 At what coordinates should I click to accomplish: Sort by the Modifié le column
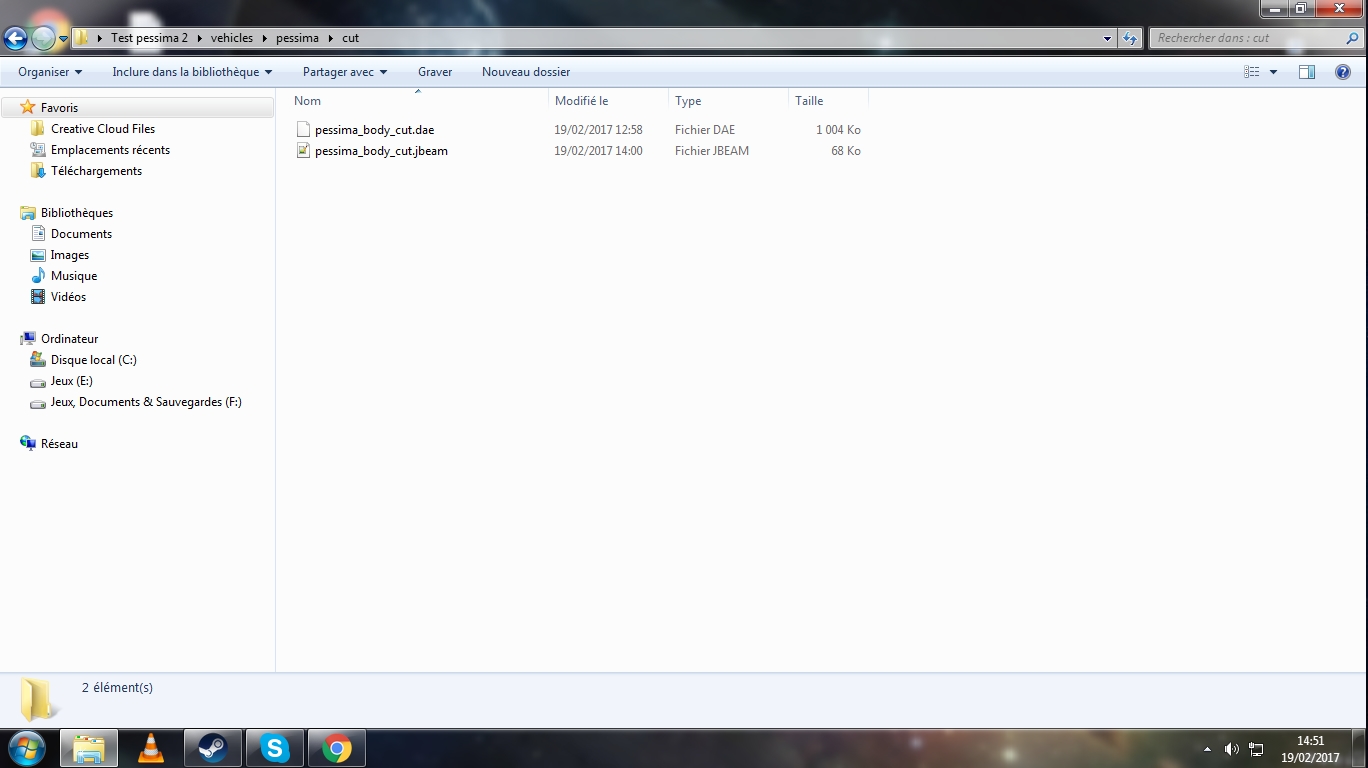608,101
